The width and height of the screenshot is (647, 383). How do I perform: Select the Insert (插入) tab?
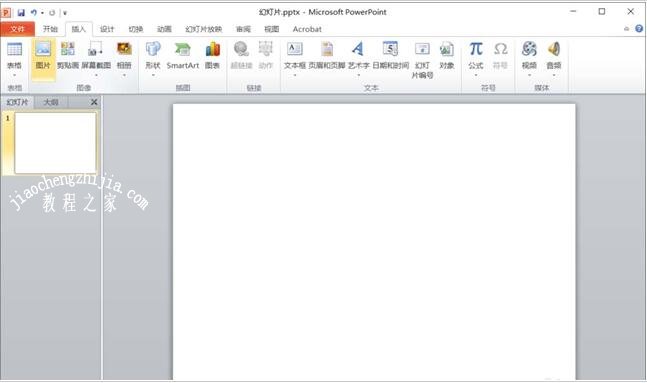click(78, 29)
